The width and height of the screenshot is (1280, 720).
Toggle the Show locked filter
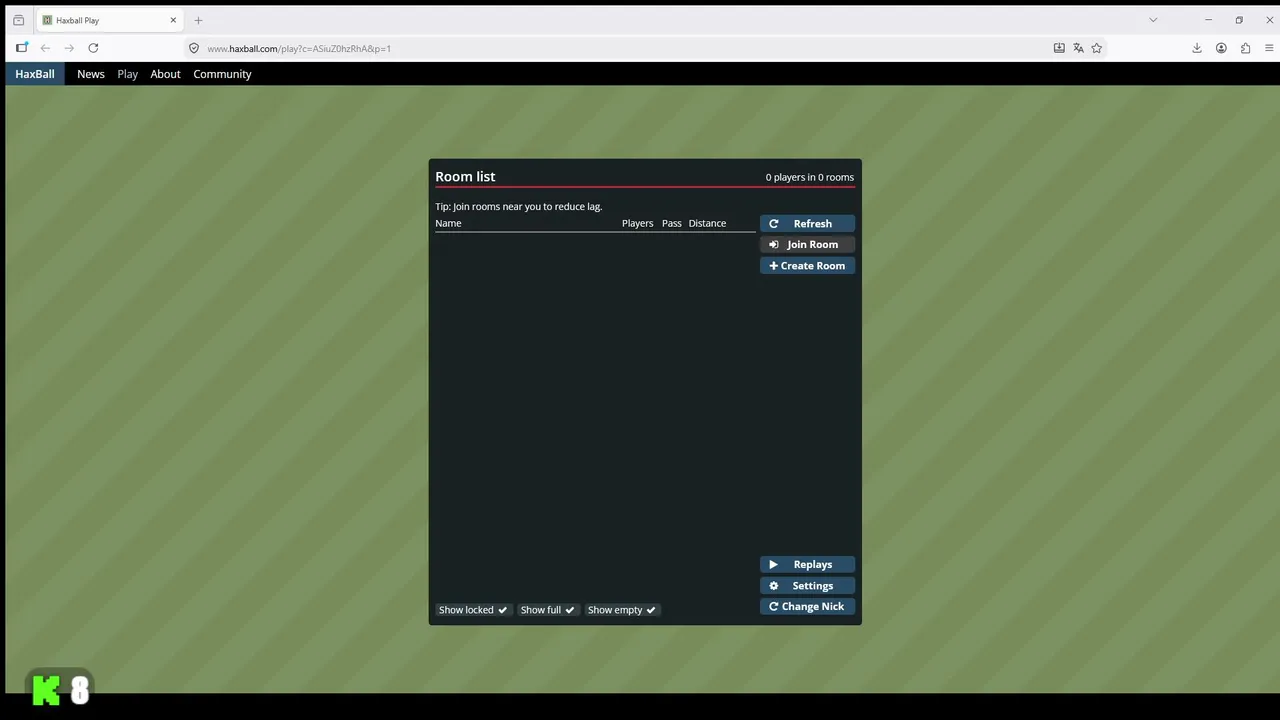(473, 610)
